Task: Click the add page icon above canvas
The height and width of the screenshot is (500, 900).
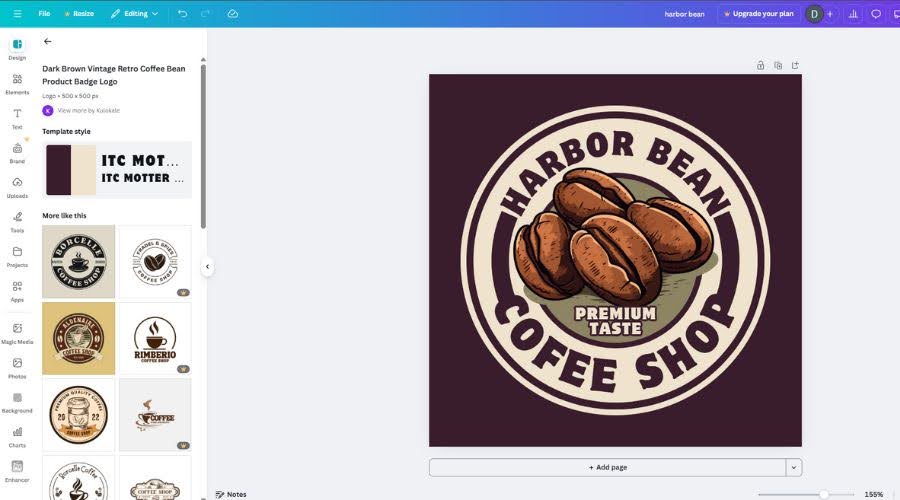Action: click(795, 65)
